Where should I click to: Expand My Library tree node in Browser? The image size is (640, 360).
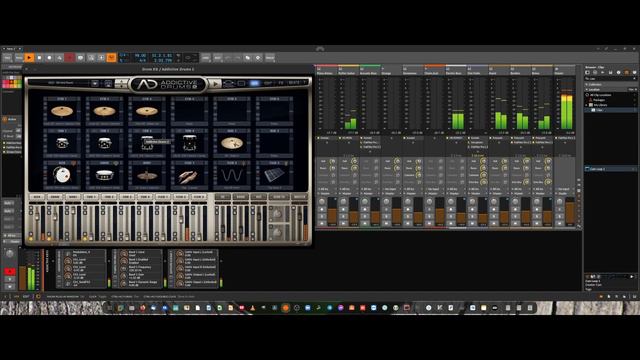(587, 105)
